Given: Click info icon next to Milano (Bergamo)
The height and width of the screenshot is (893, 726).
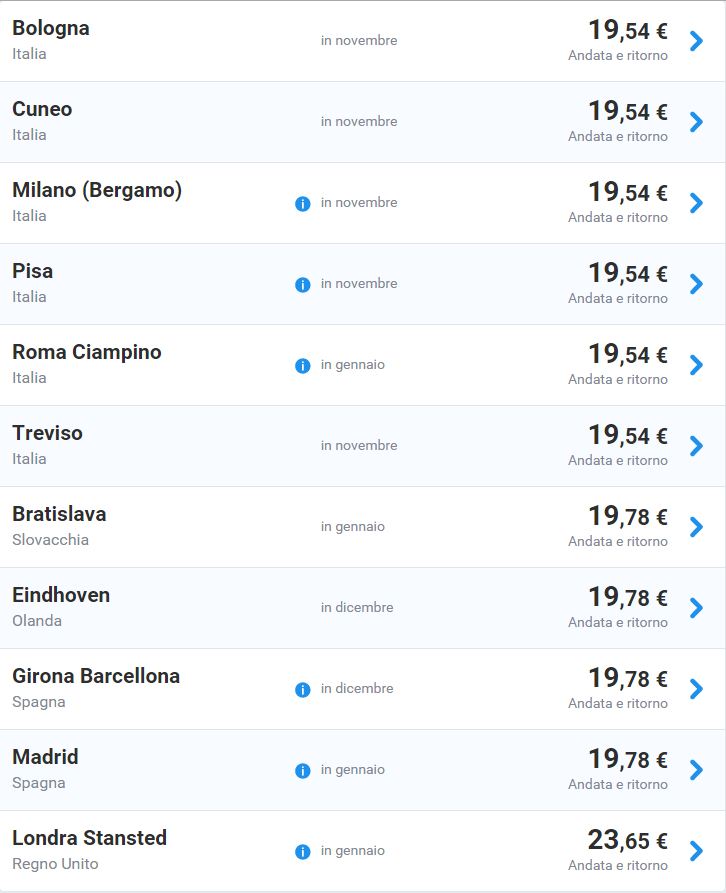Looking at the screenshot, I should click(303, 203).
